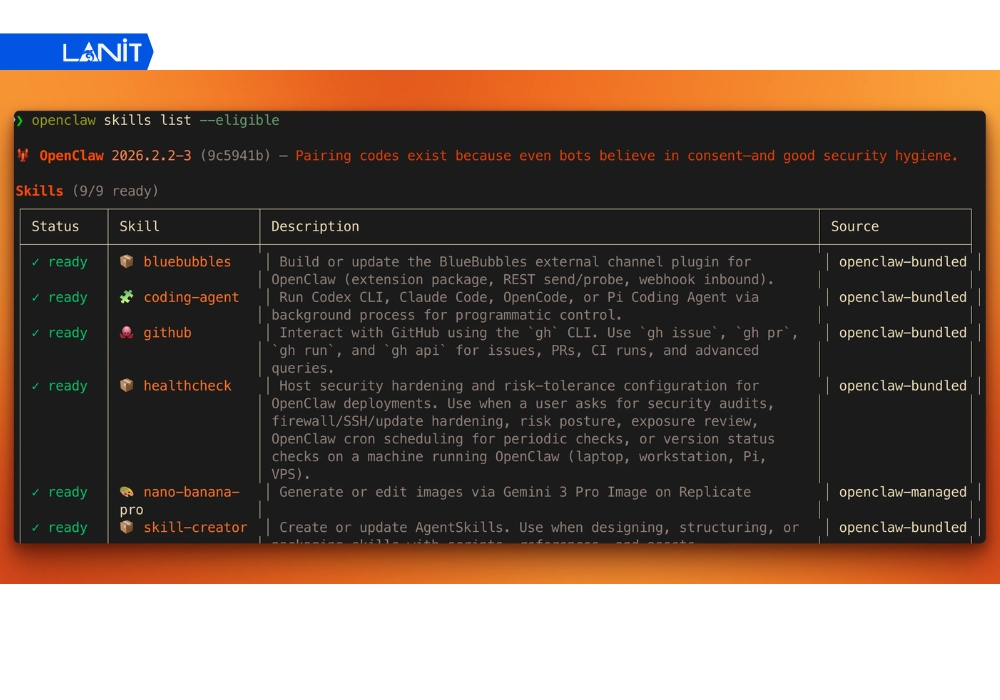Screen dimensions: 1000x700
Task: Click the Status column header
Action: coord(55,226)
